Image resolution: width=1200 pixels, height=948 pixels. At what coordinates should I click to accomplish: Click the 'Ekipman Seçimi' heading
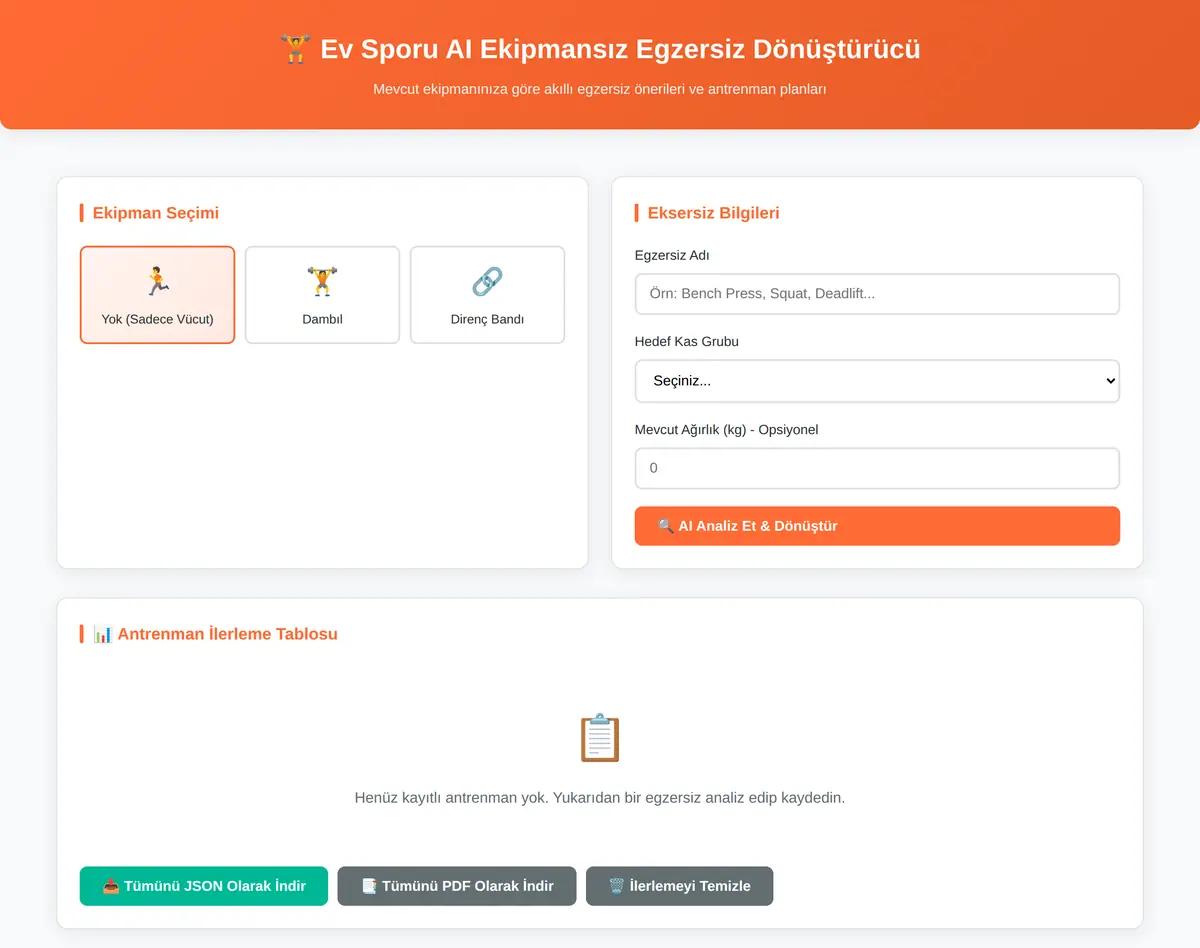coord(156,213)
